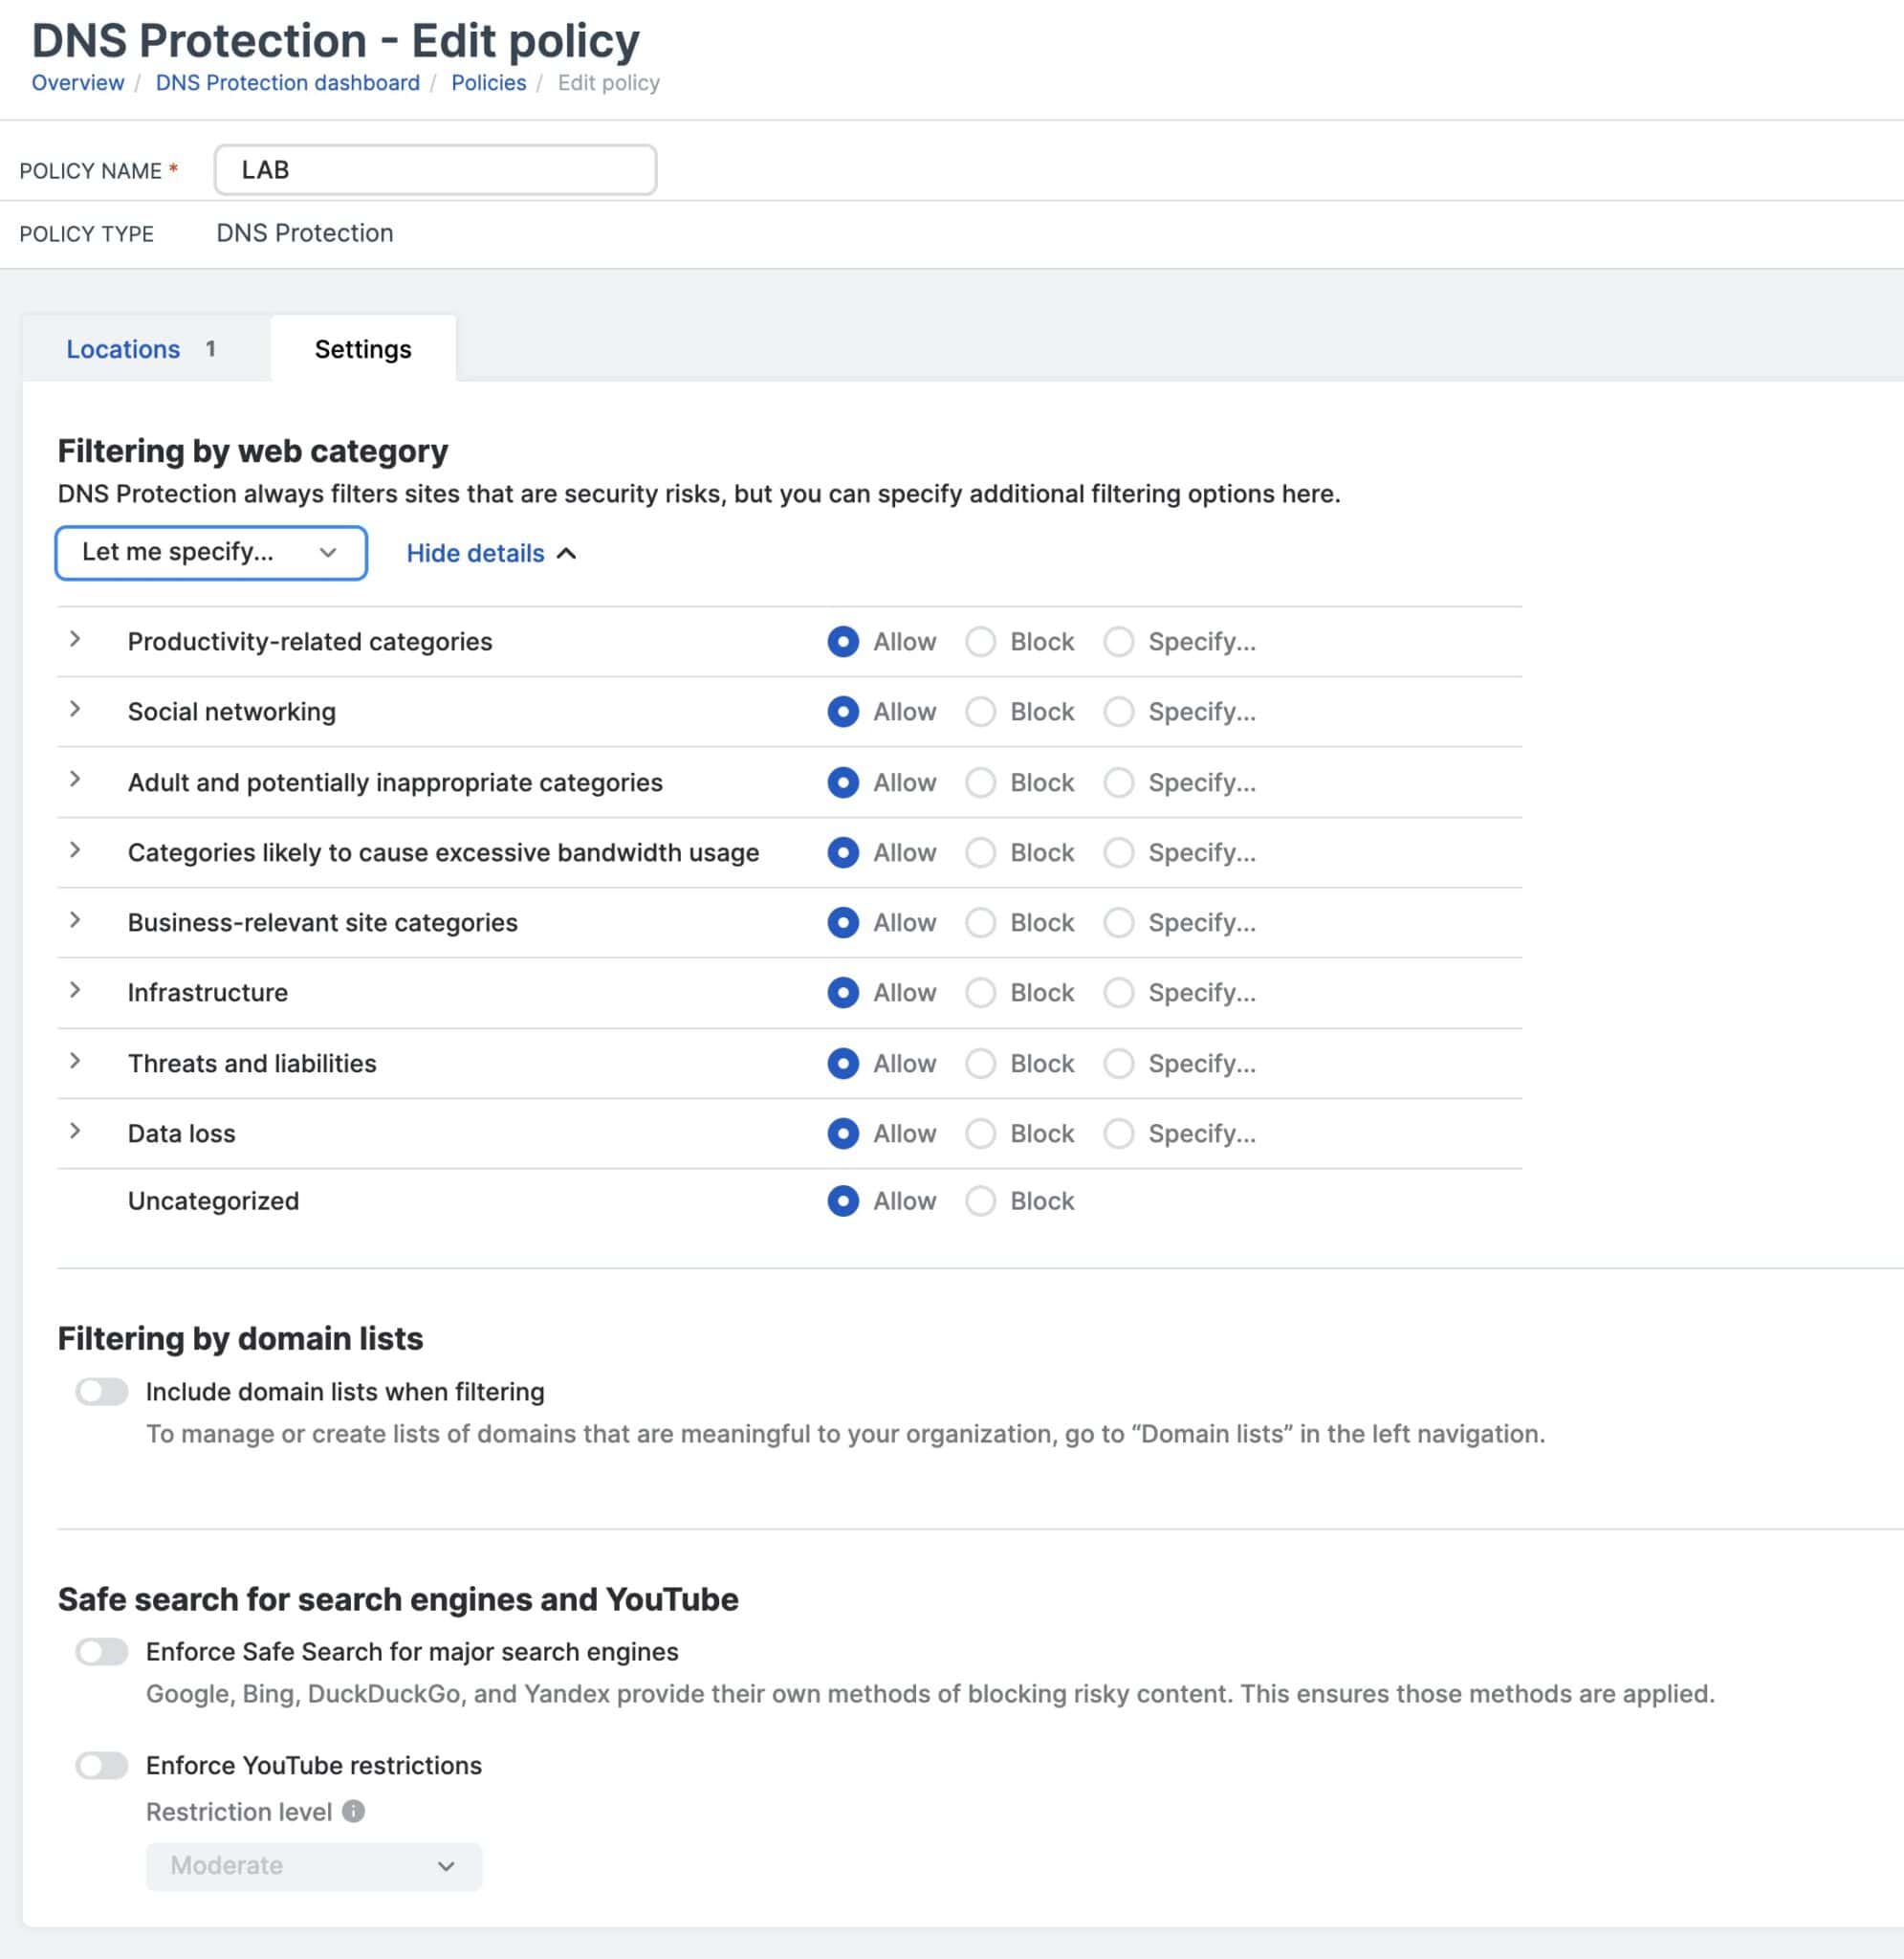The height and width of the screenshot is (1959, 1904).
Task: Expand the Business-relevant site categories row
Action: point(76,922)
